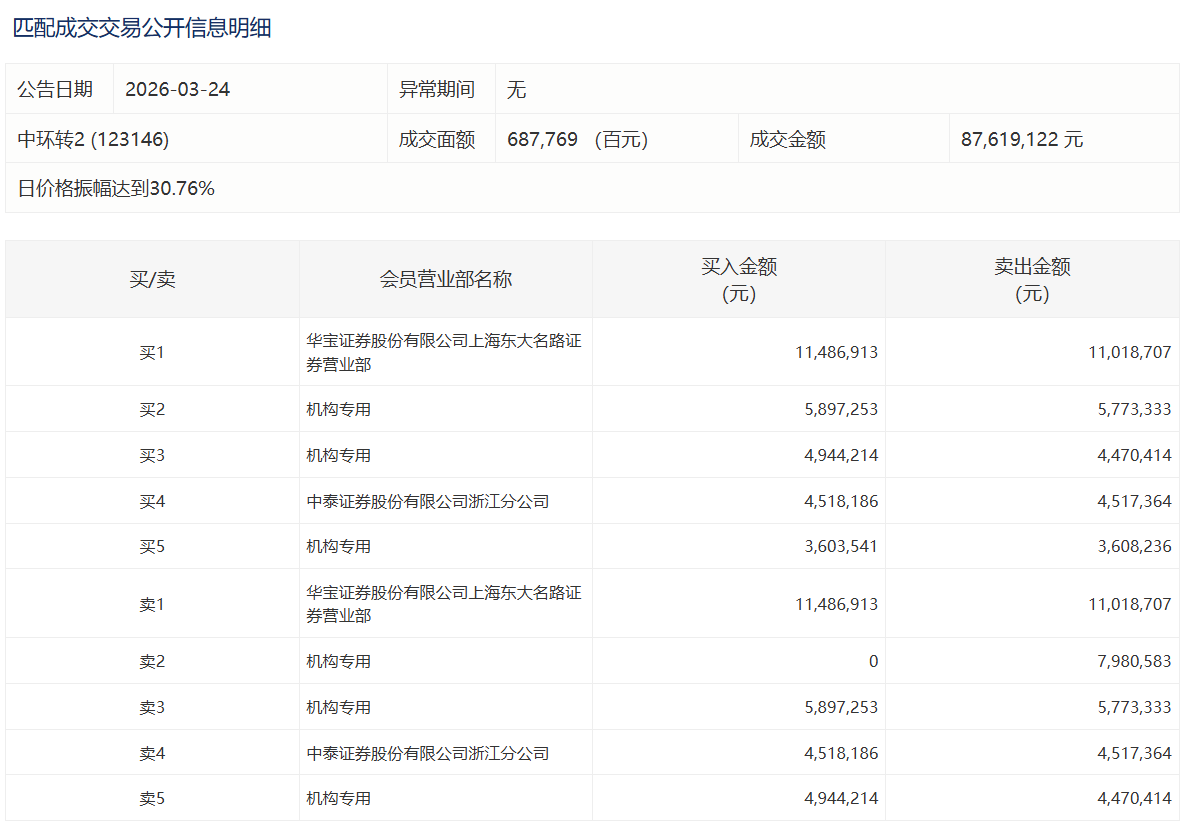
Task: Click the 匹配成交交易公开信息明细 page title
Action: pyautogui.click(x=142, y=28)
